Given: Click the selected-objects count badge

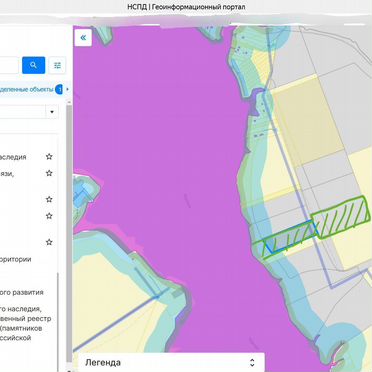Looking at the screenshot, I should 59,89.
